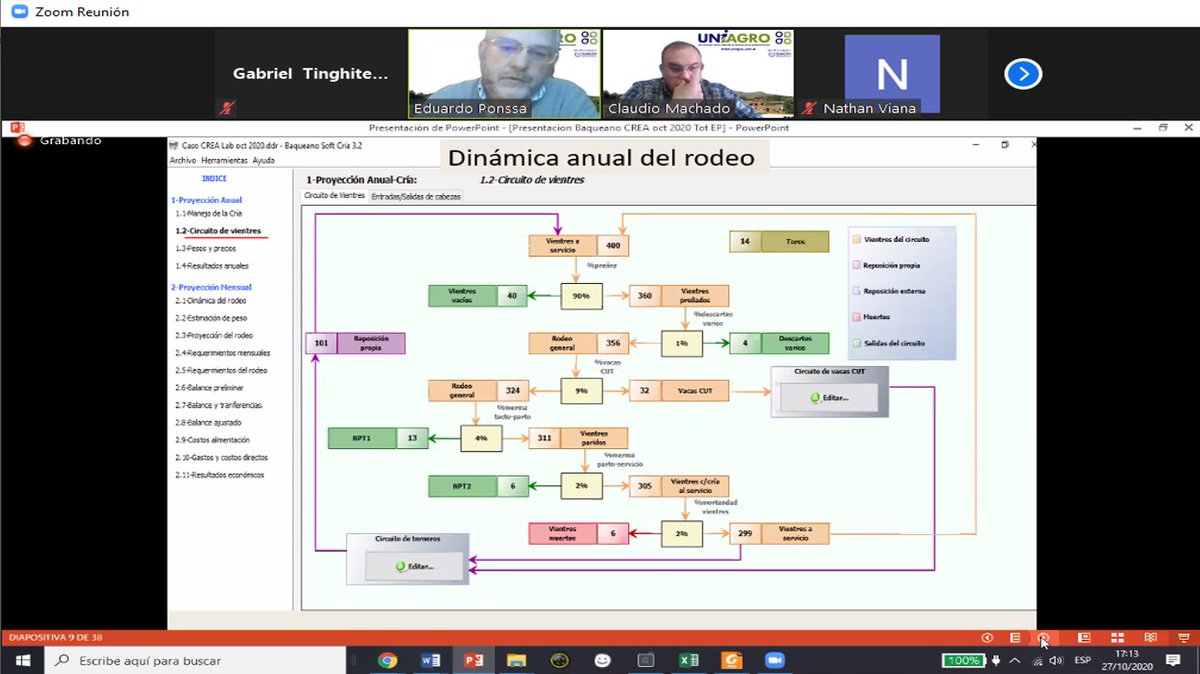Open Chrome from the taskbar

(x=387, y=660)
